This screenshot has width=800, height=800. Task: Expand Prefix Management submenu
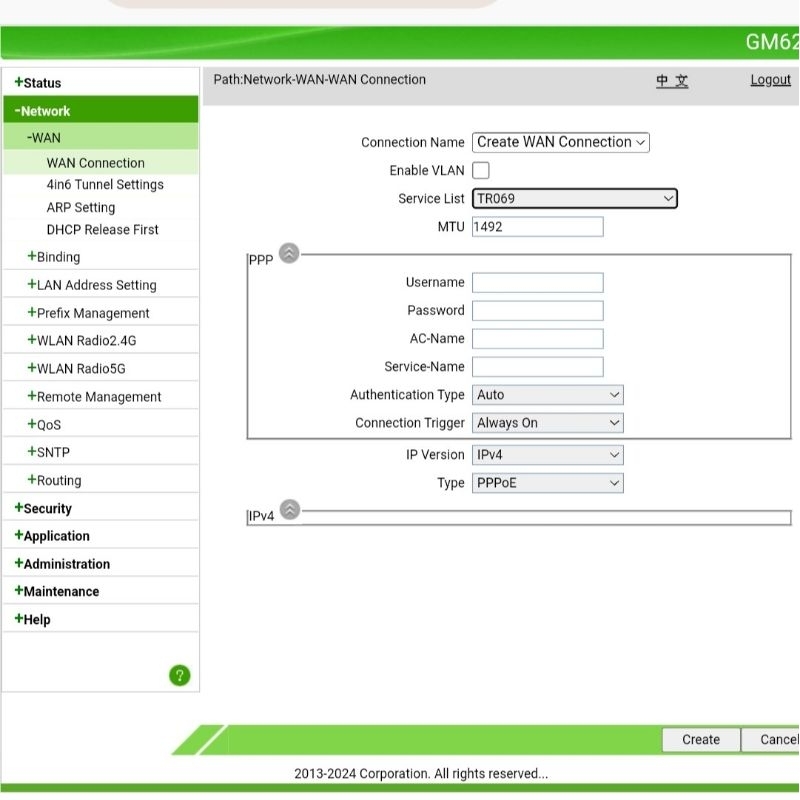pos(88,313)
